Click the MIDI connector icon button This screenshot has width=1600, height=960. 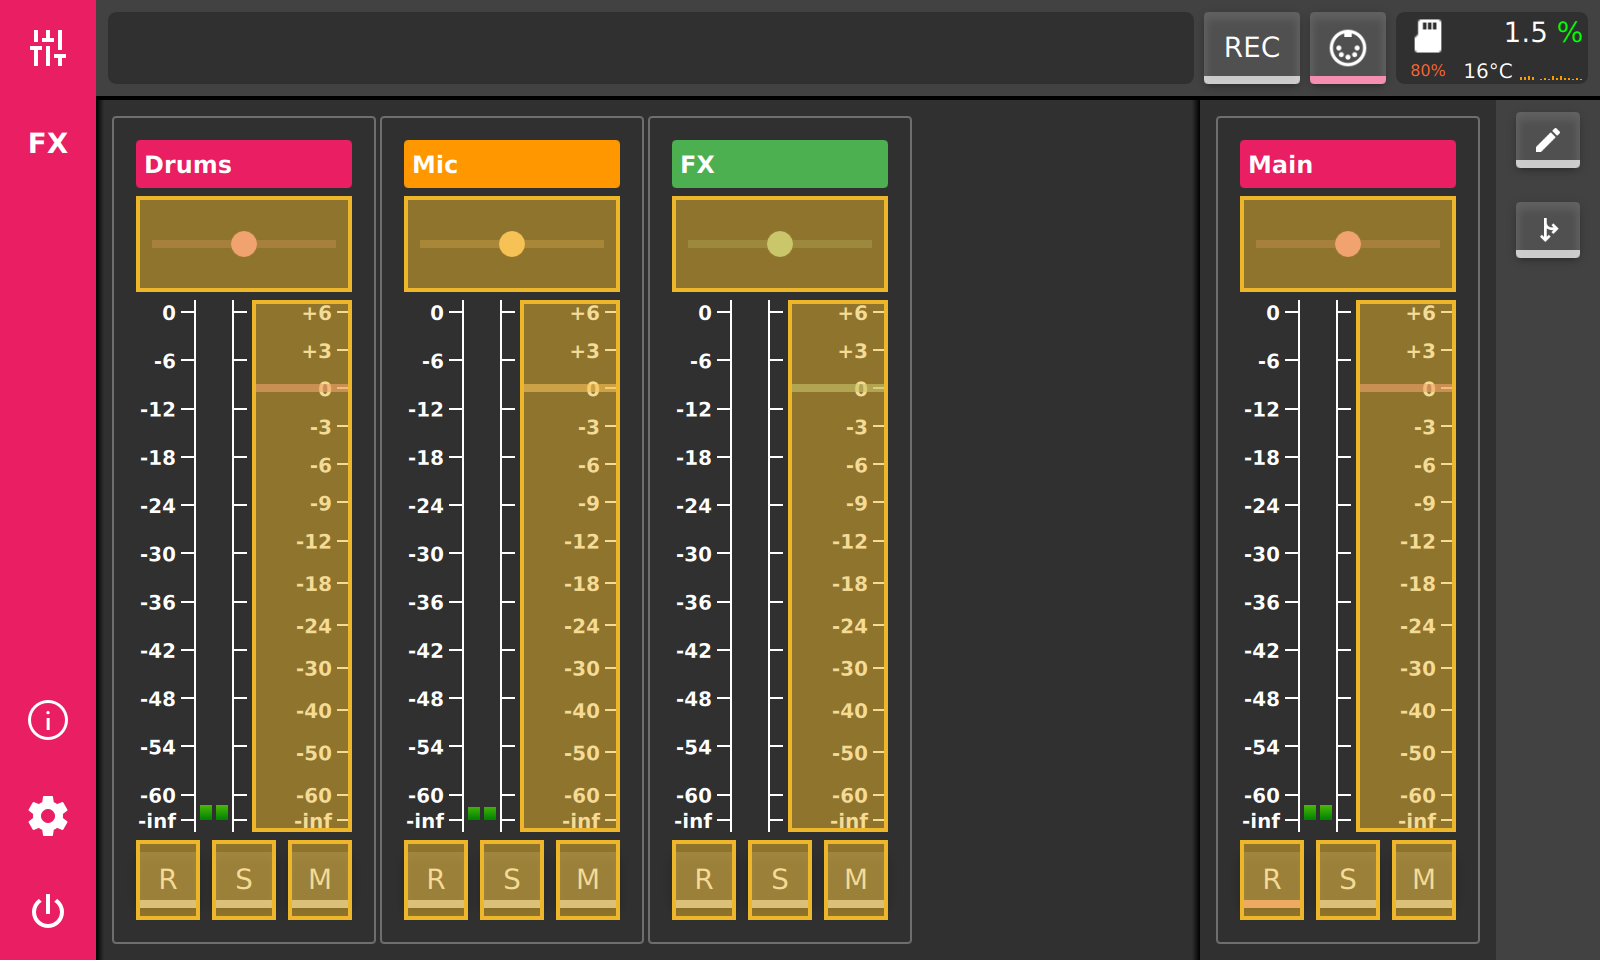pos(1348,48)
